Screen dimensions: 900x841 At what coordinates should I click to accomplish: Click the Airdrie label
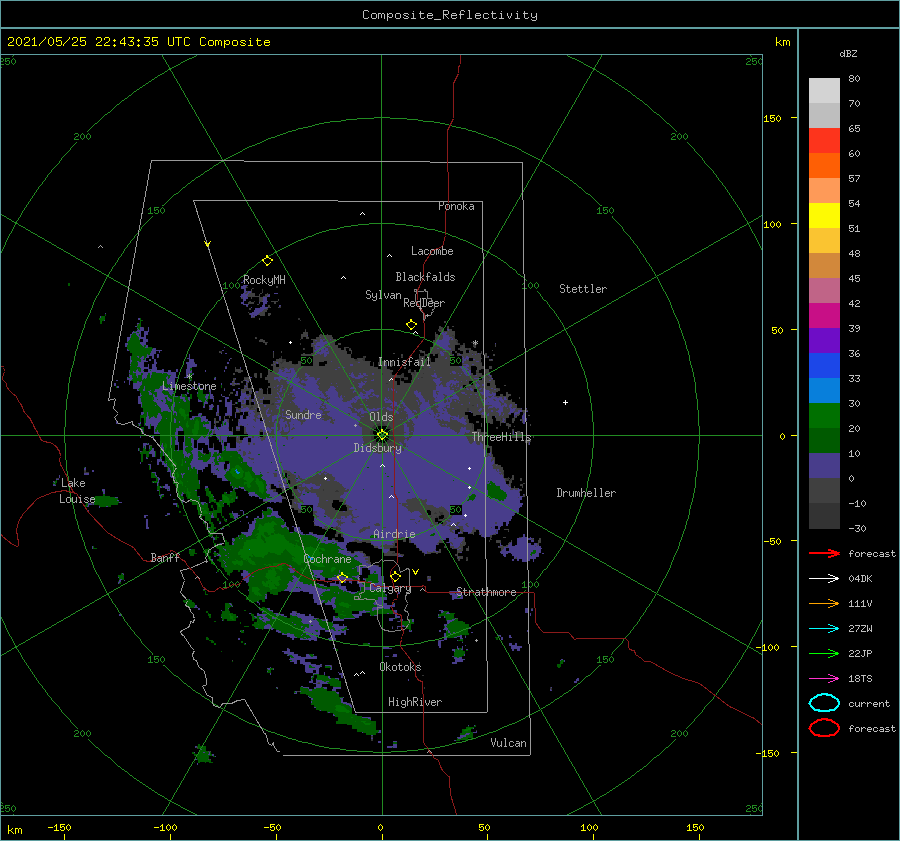[394, 534]
